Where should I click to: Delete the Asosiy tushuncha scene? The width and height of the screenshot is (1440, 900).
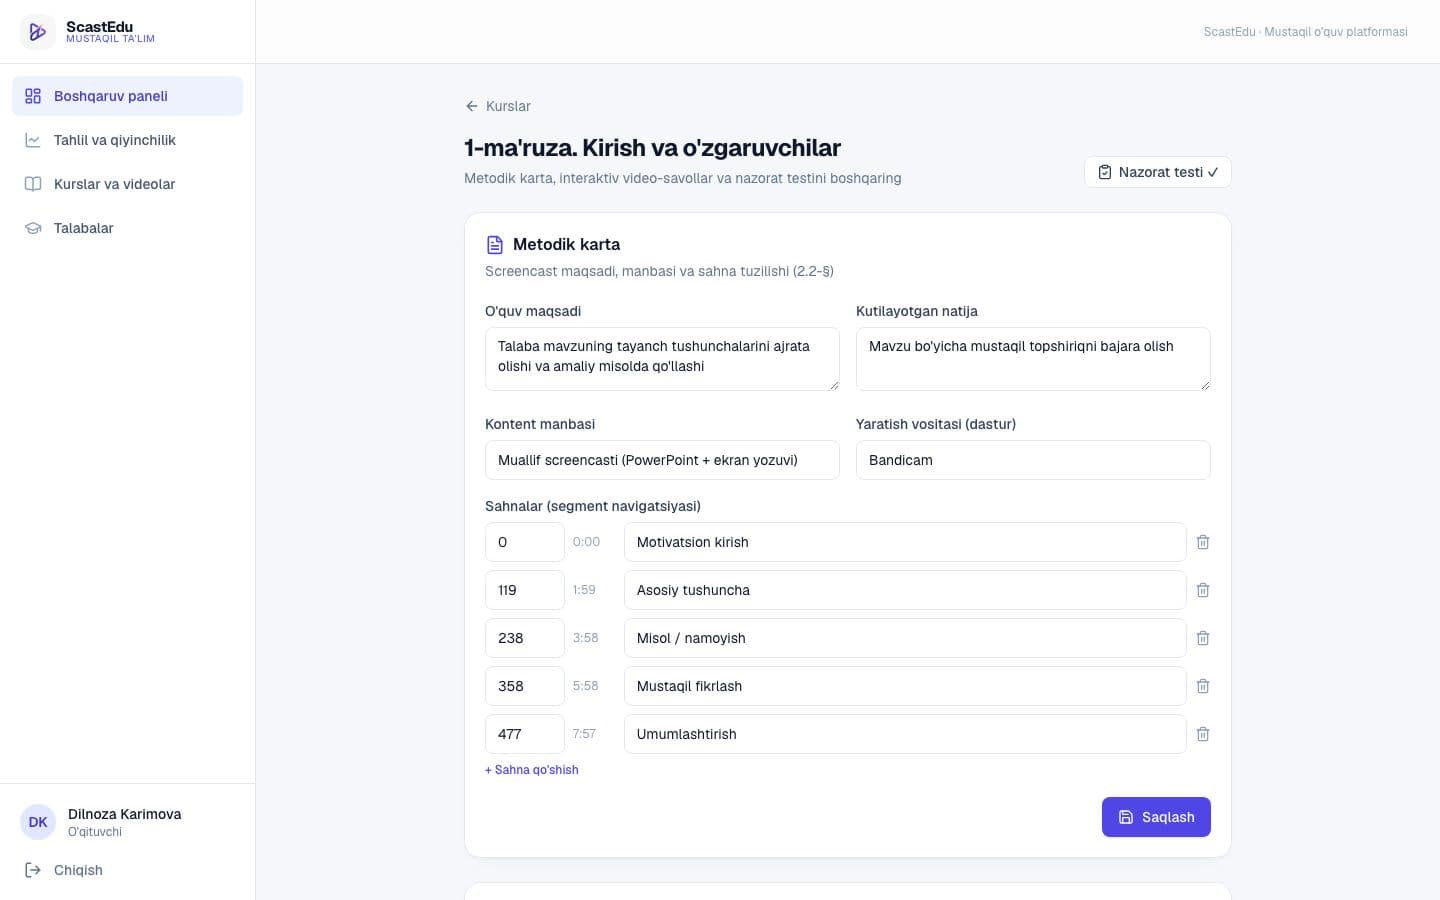pyautogui.click(x=1203, y=590)
